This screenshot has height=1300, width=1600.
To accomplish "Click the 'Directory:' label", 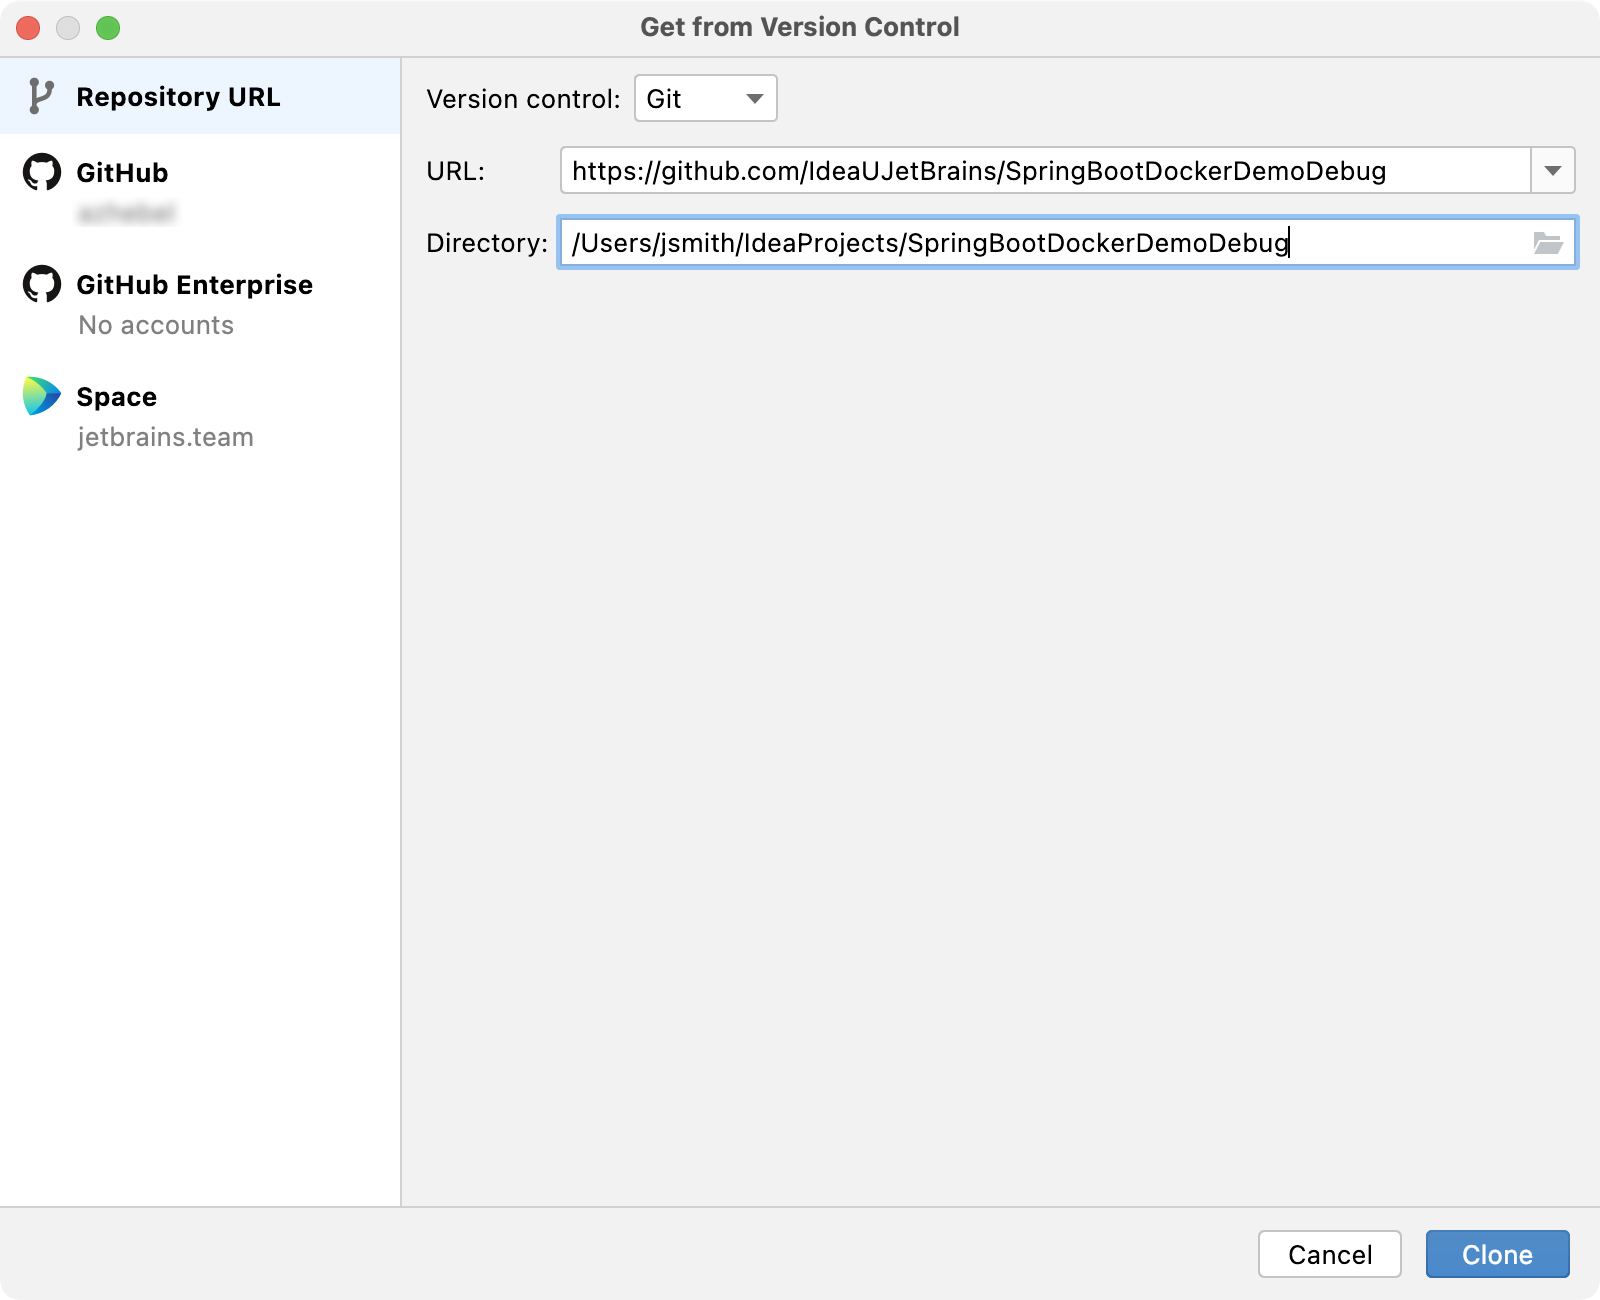I will (x=487, y=243).
